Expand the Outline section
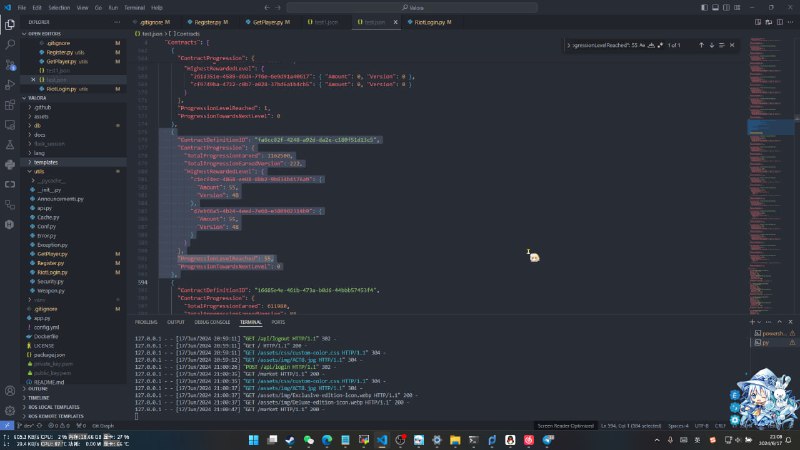The height and width of the screenshot is (450, 800). tap(38, 389)
